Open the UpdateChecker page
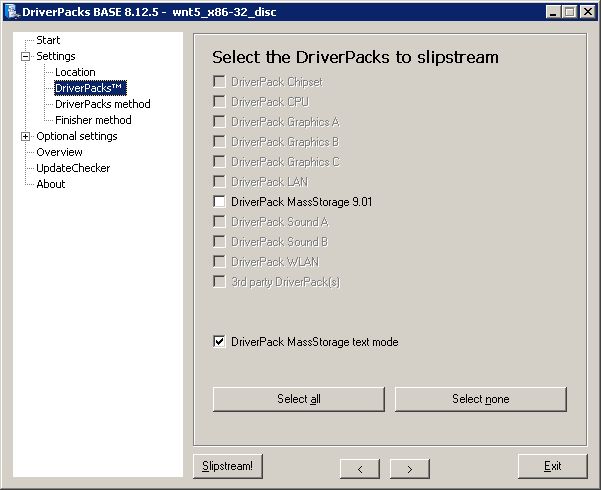The height and width of the screenshot is (490, 601). click(x=73, y=168)
